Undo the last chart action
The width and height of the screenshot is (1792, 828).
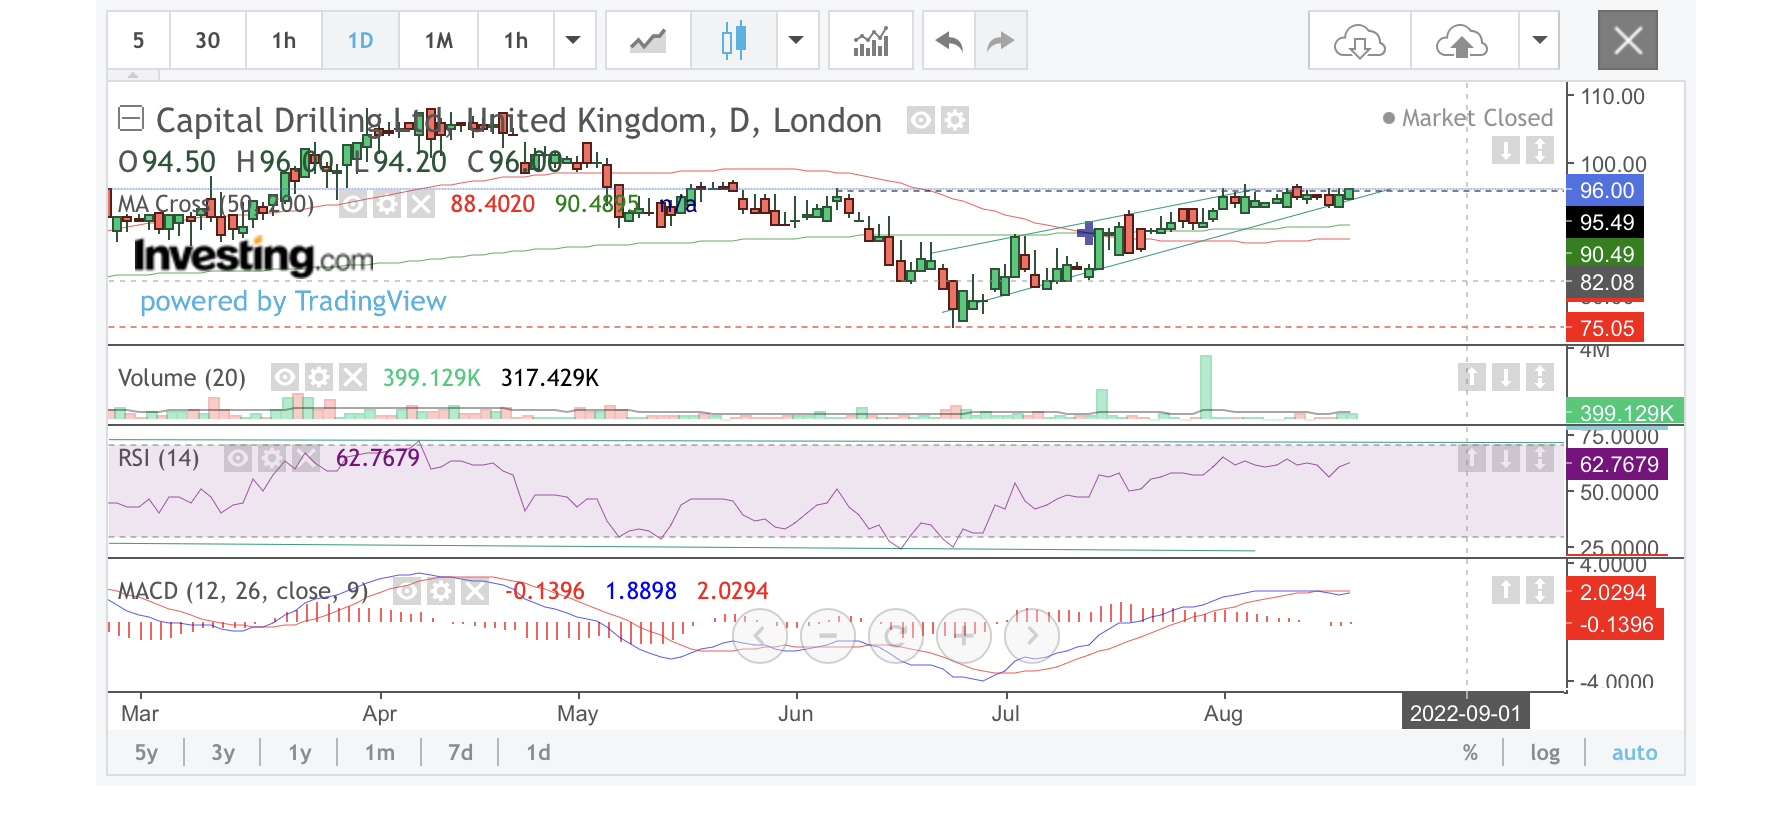click(x=949, y=41)
